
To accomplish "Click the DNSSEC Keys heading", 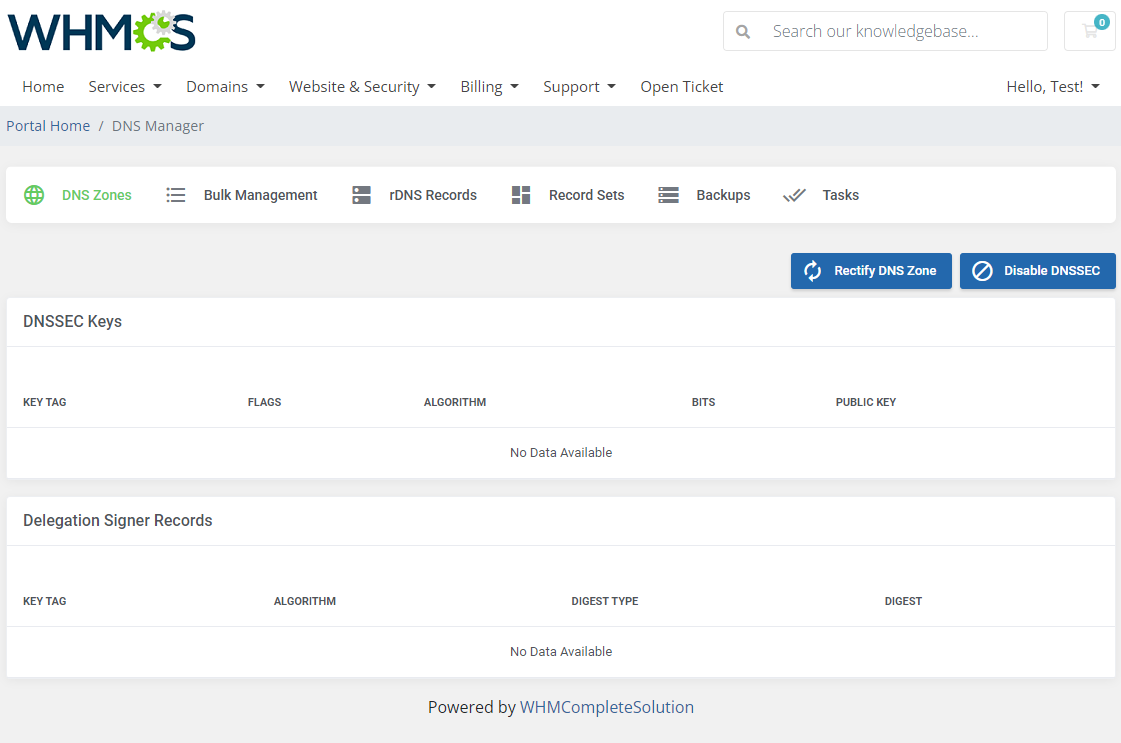I will point(72,322).
